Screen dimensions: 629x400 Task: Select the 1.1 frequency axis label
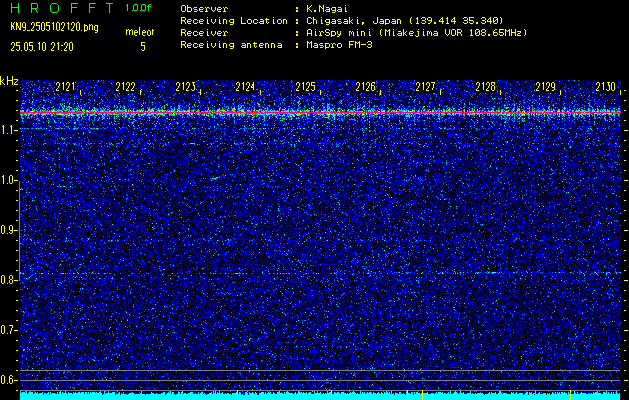click(x=8, y=130)
